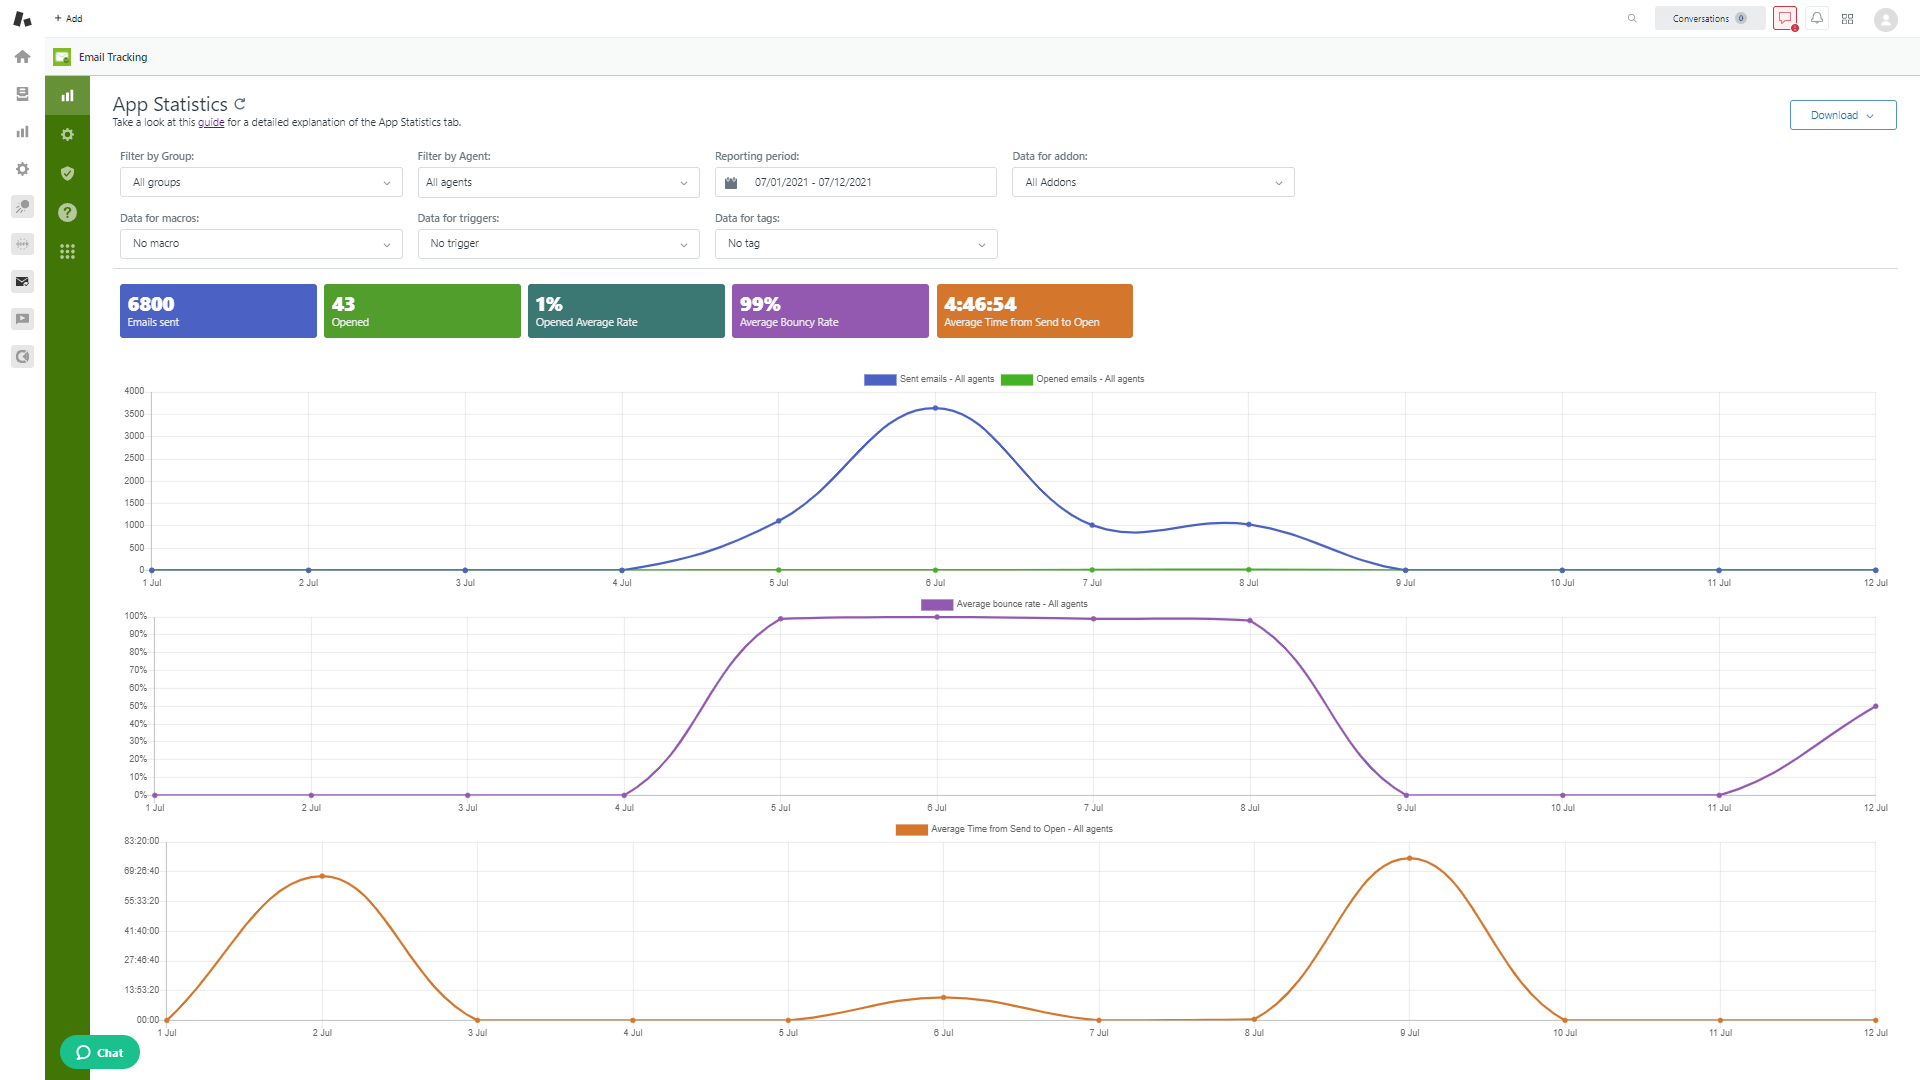The width and height of the screenshot is (1920, 1080).
Task: Click the search magnifier icon in the top bar
Action: pyautogui.click(x=1632, y=18)
